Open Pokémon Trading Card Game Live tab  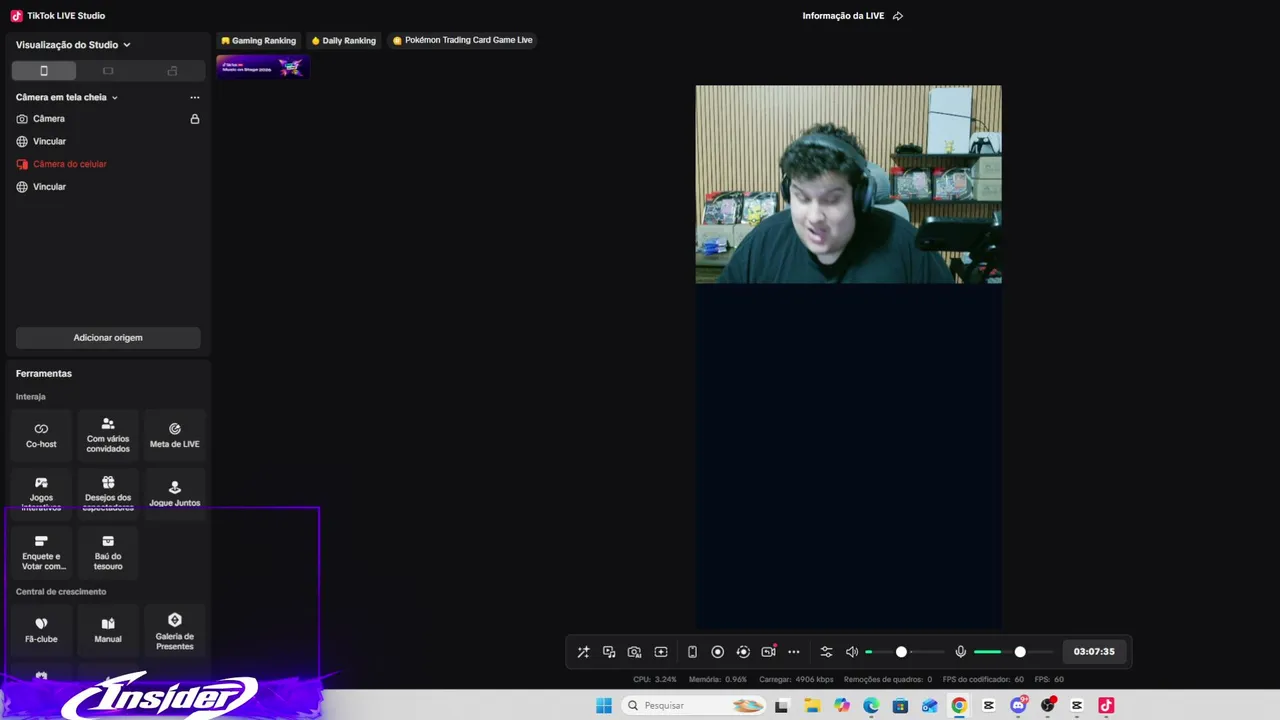coord(463,40)
